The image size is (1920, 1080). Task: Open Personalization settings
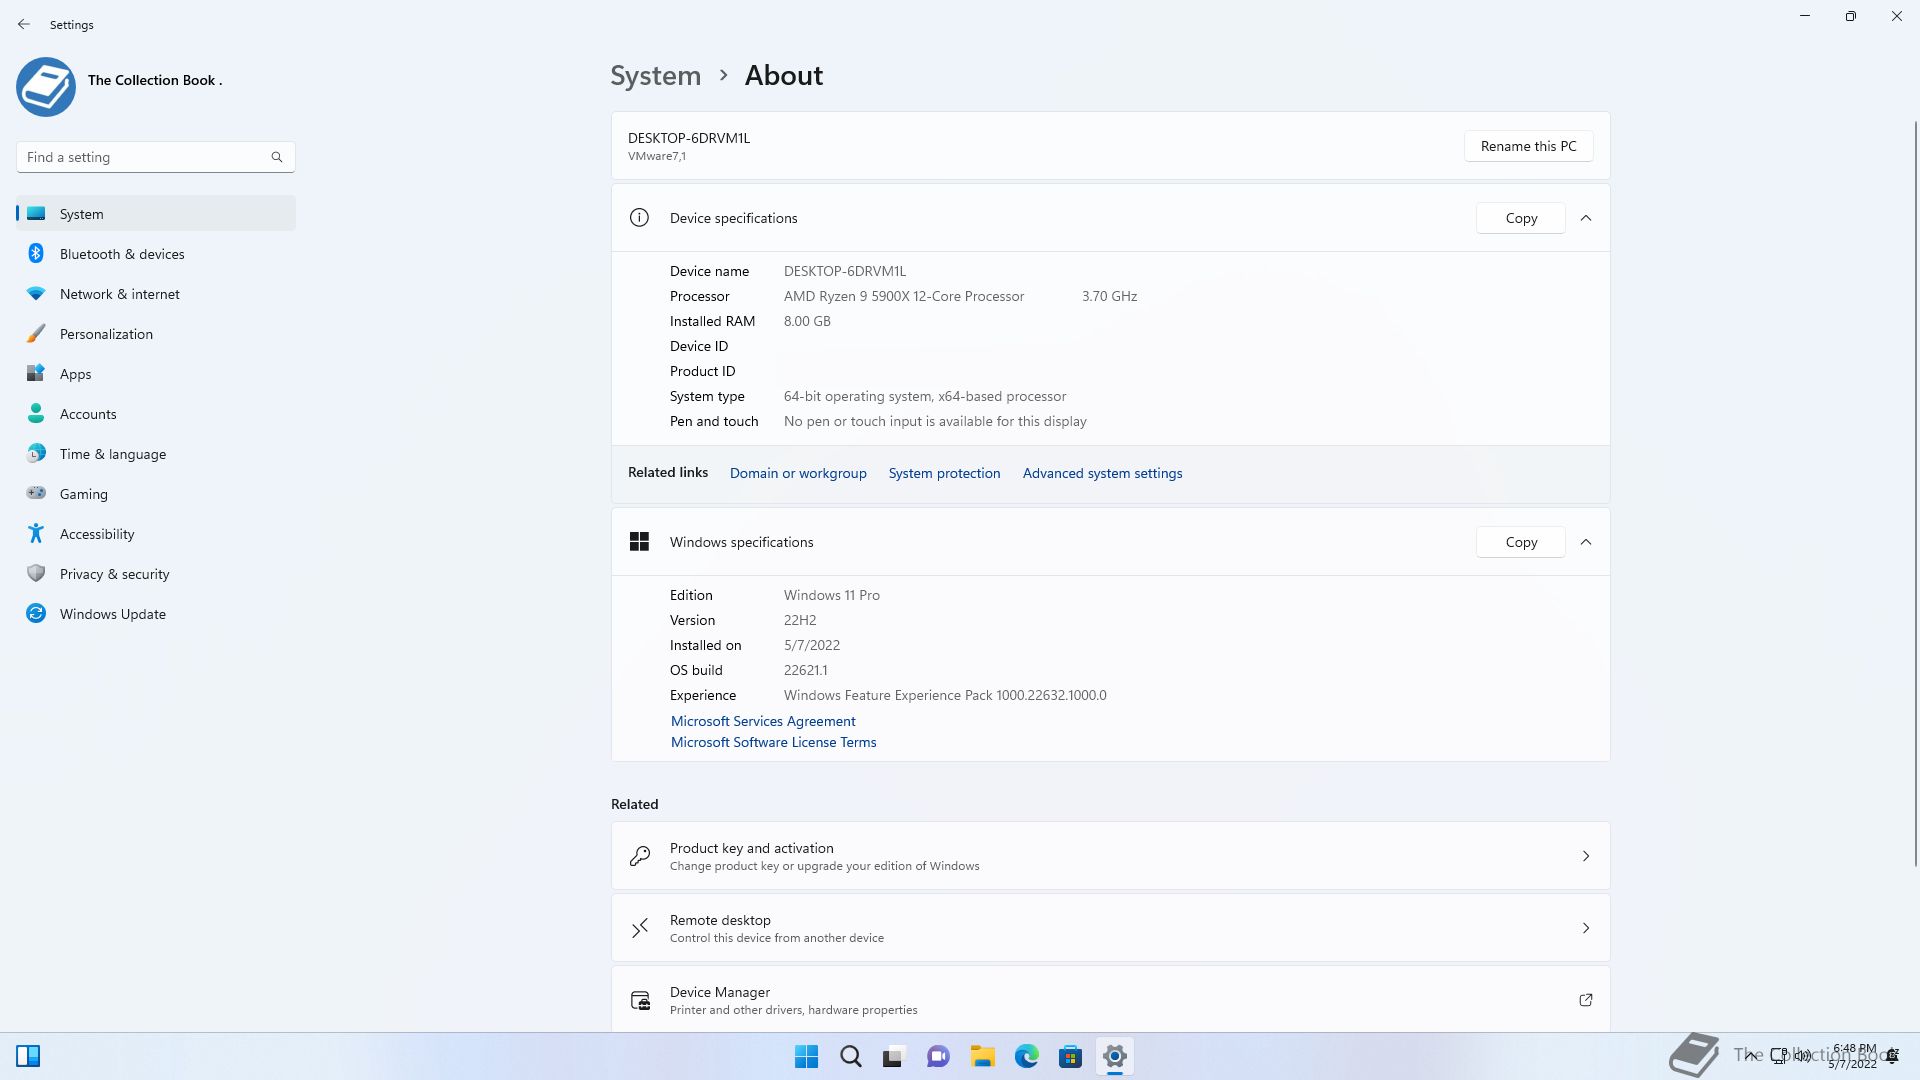coord(156,334)
